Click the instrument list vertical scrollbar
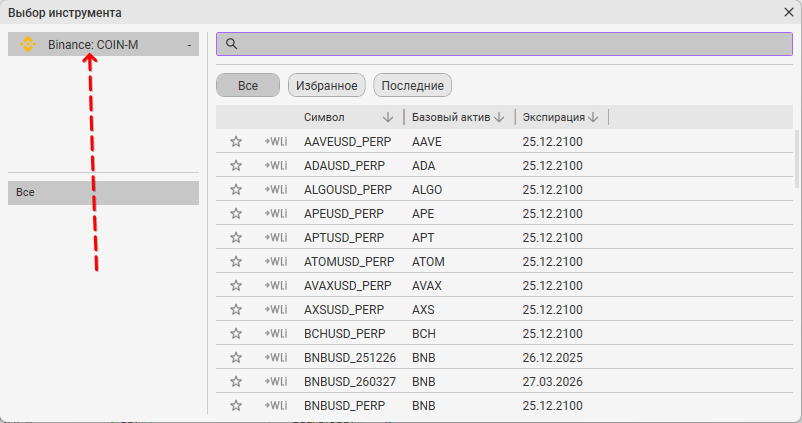Image resolution: width=802 pixels, height=423 pixels. coord(796,159)
